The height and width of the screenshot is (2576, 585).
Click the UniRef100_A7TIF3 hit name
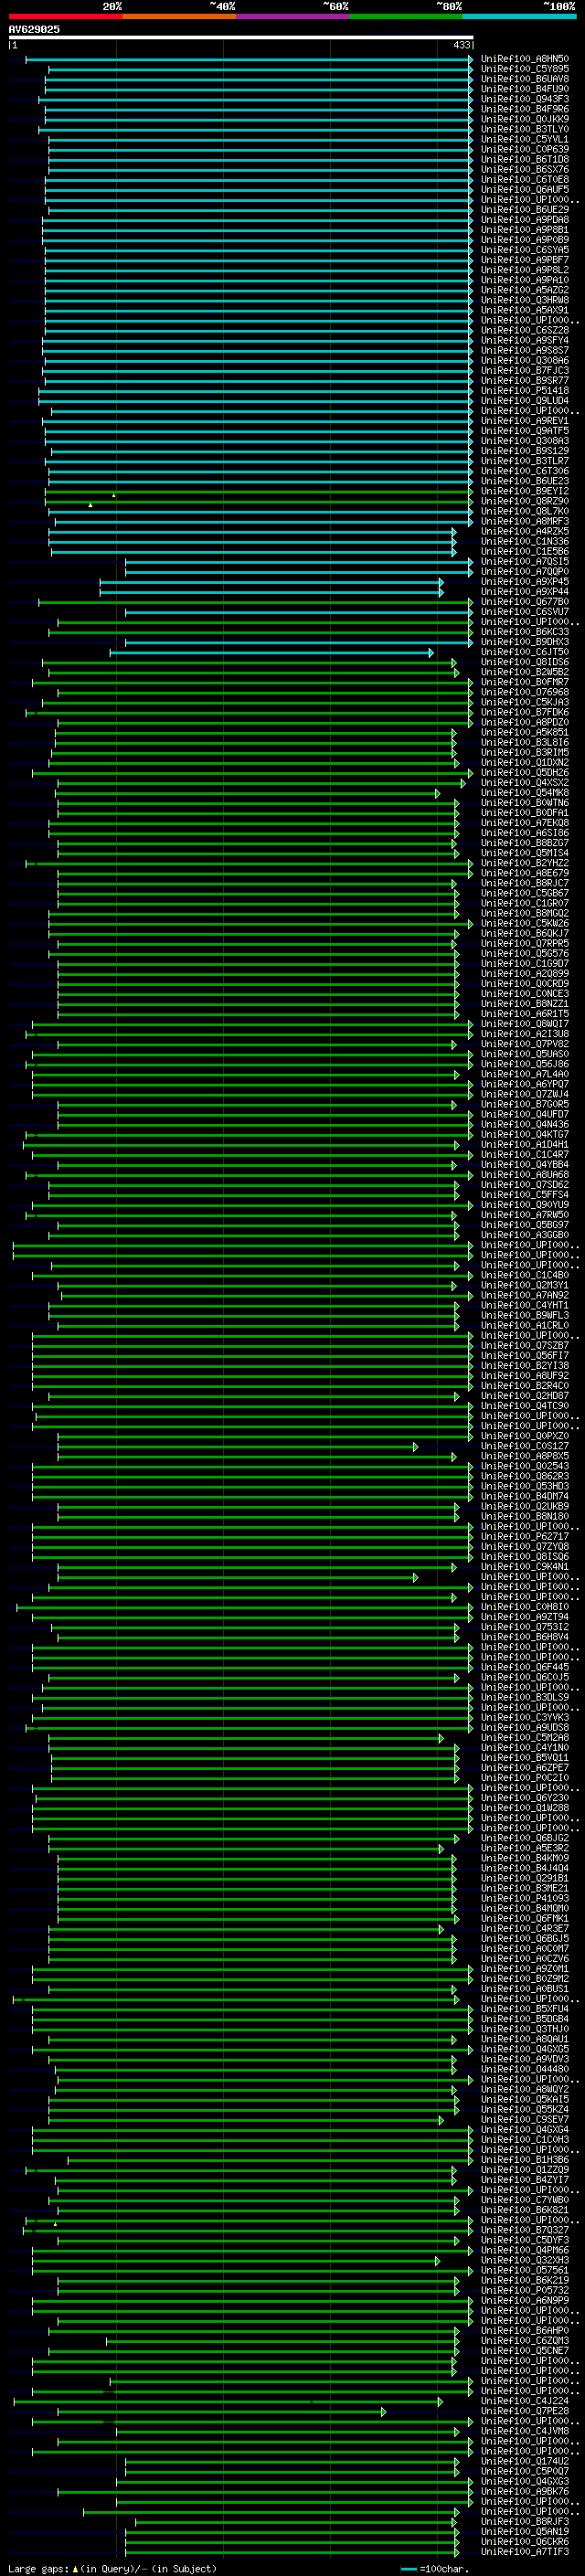point(524,2552)
